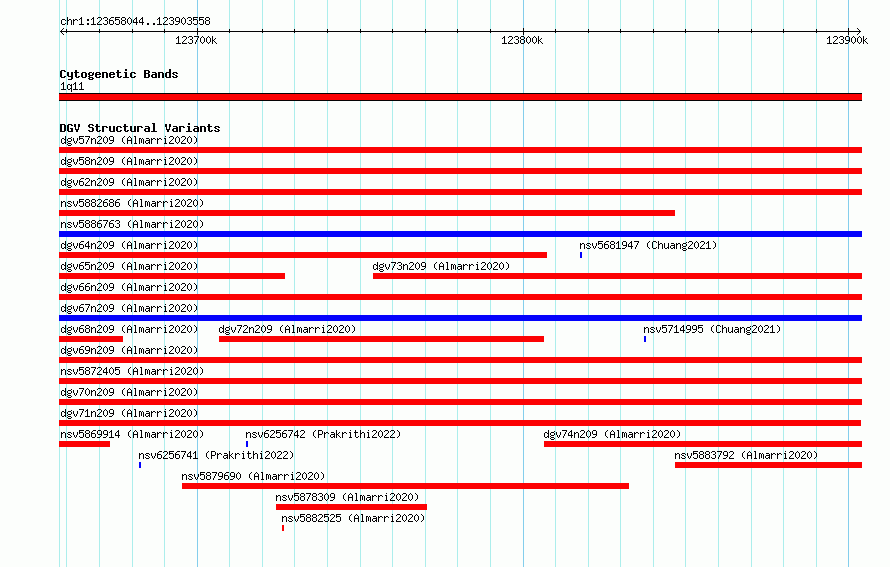Click the dgv58n209 (Almarri2020) label
890x567 pixels.
129,161
